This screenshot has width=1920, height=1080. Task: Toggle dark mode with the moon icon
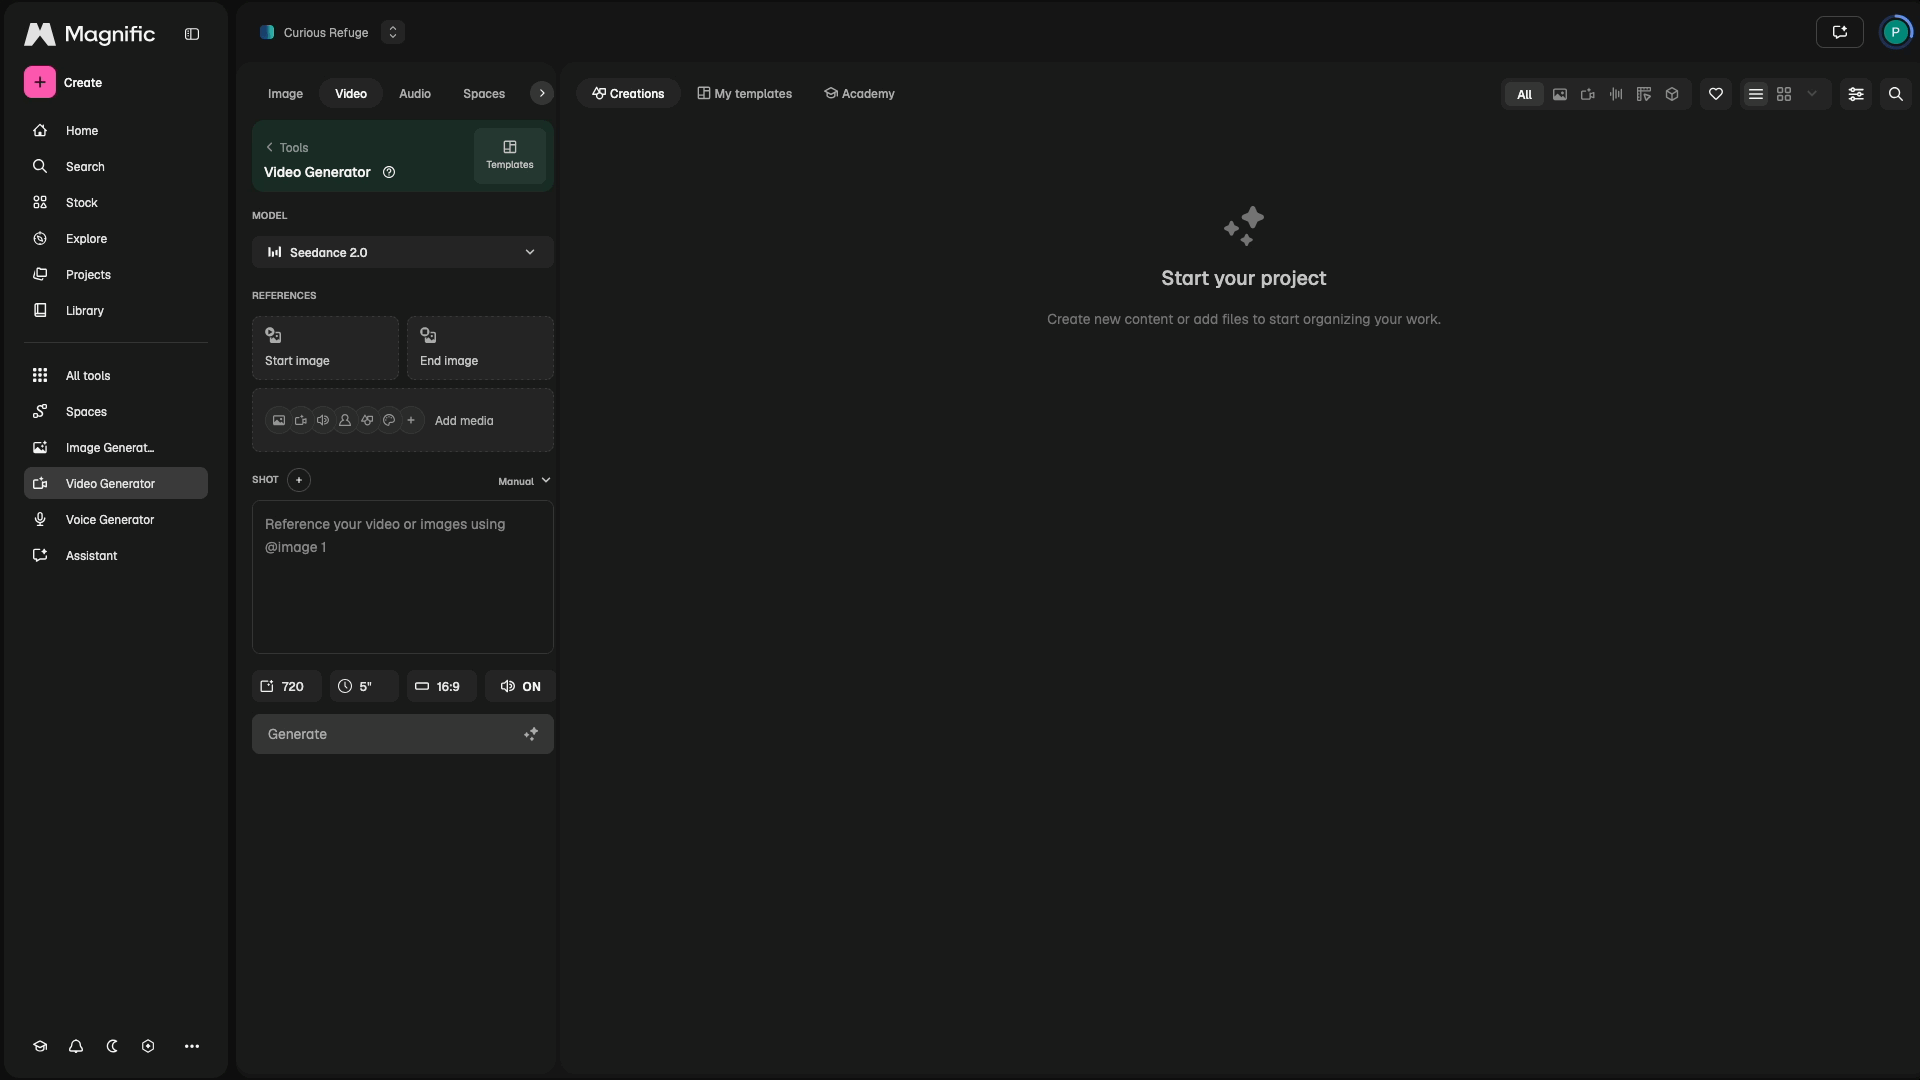(112, 1046)
